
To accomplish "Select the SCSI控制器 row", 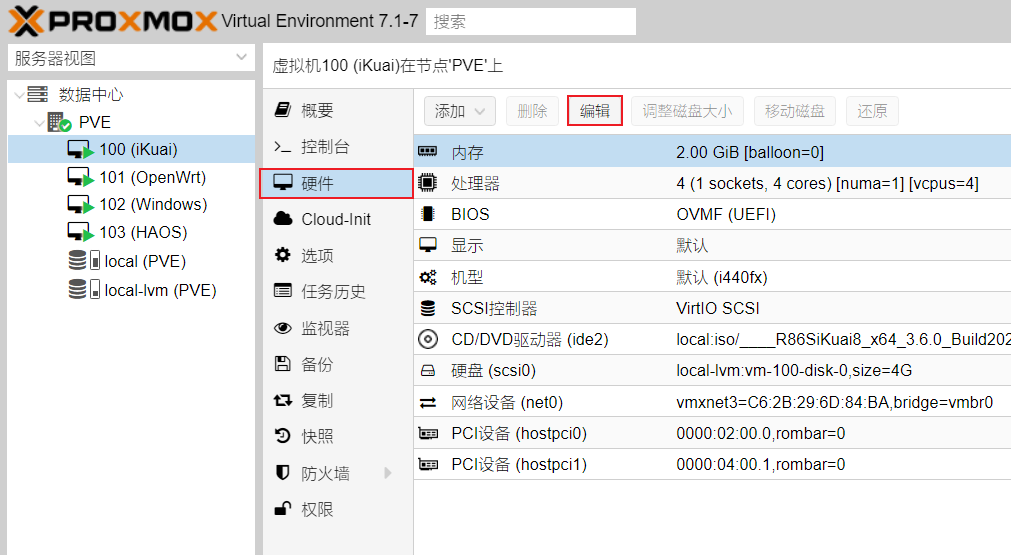I will point(712,308).
